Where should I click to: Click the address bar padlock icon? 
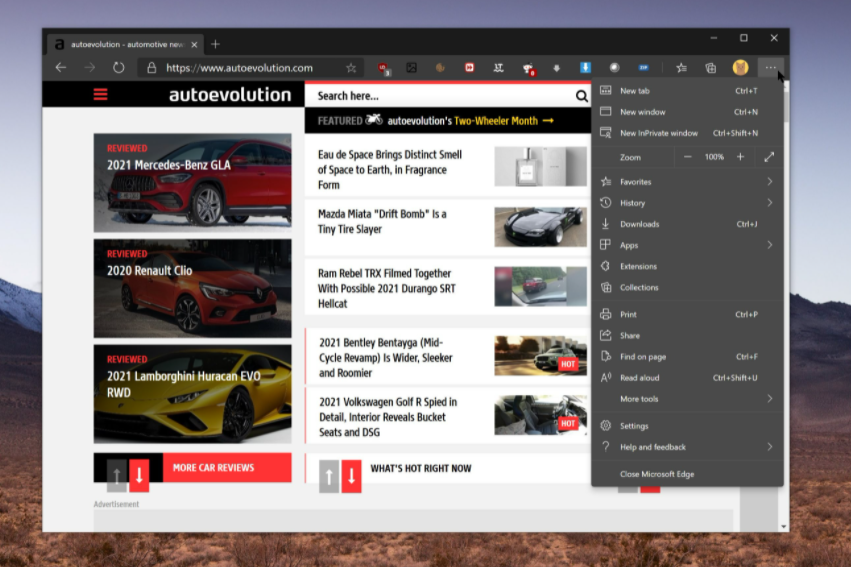tap(151, 68)
